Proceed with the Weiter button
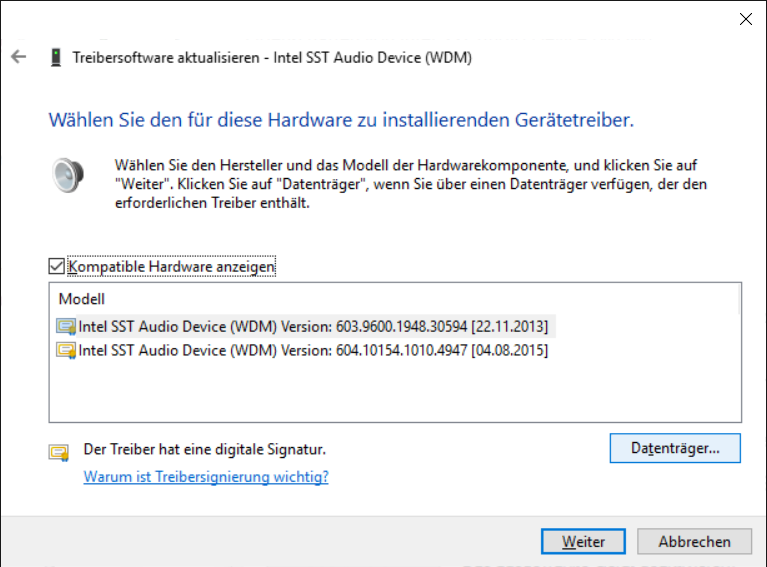This screenshot has width=767, height=567. pos(583,542)
